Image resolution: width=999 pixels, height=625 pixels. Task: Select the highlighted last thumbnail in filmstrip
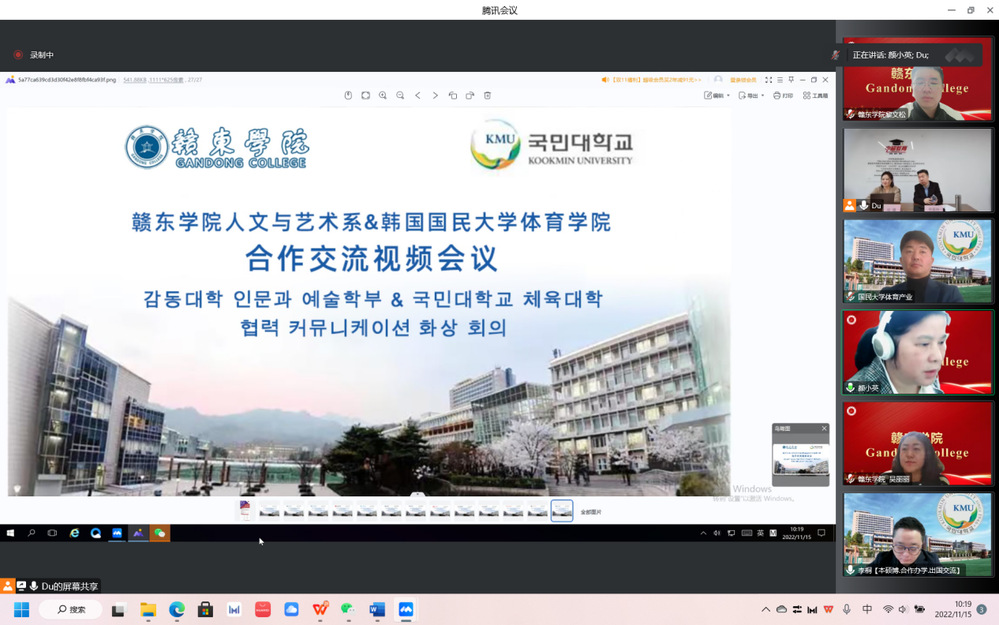click(x=562, y=511)
